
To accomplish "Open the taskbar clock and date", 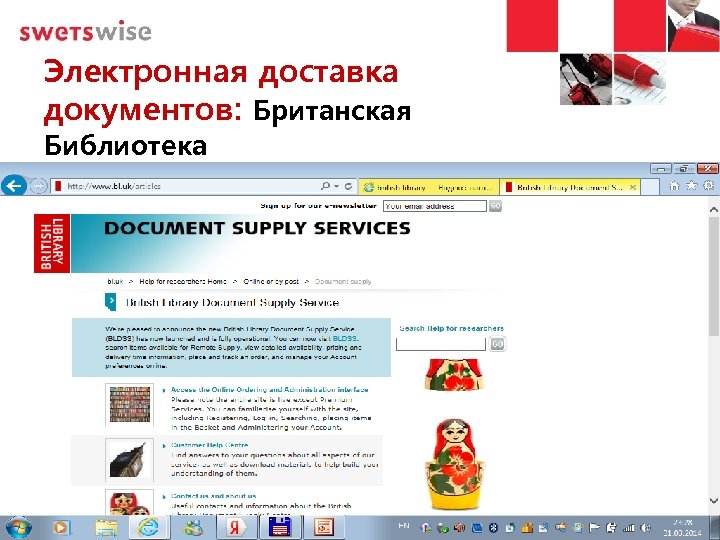I will click(682, 527).
